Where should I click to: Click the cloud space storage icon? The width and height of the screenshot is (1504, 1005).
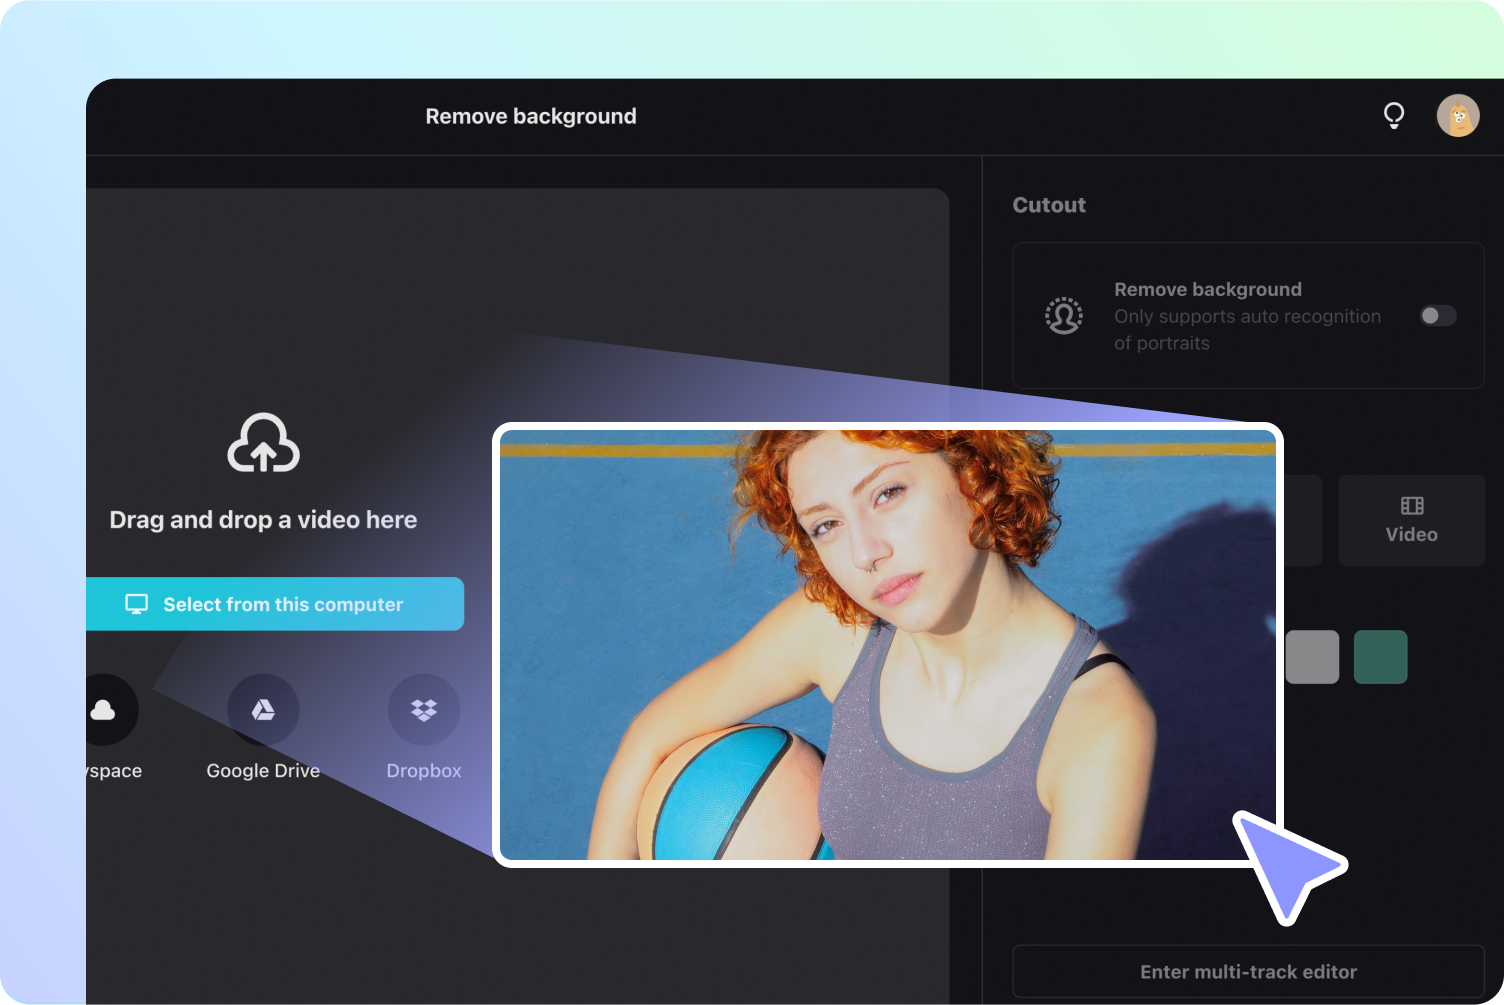point(103,709)
